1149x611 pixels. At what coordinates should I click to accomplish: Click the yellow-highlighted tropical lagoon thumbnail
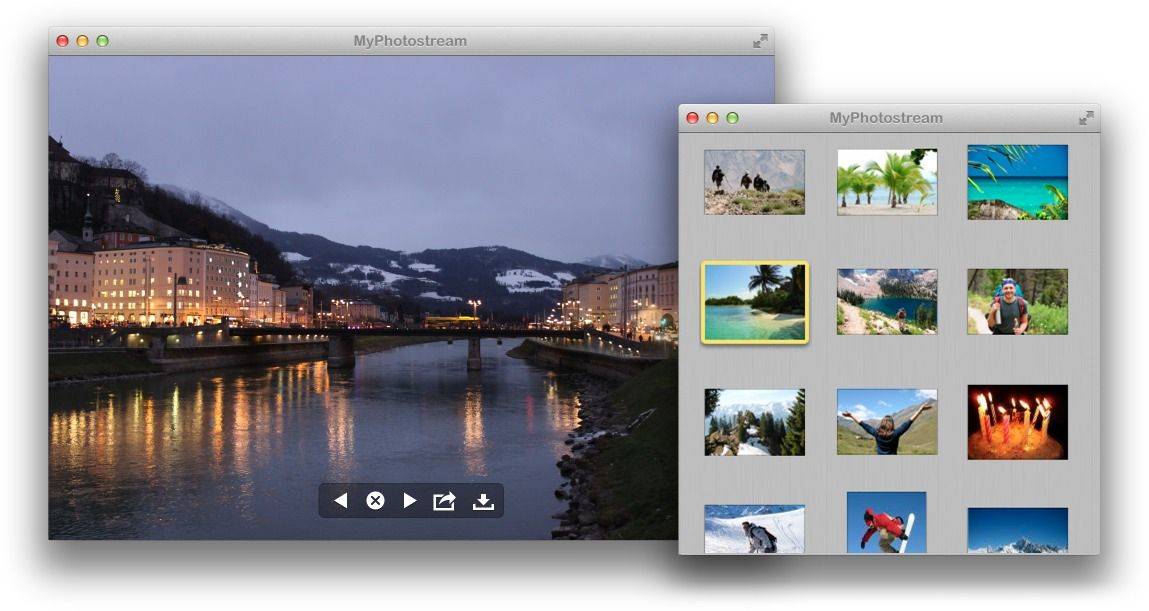point(754,302)
